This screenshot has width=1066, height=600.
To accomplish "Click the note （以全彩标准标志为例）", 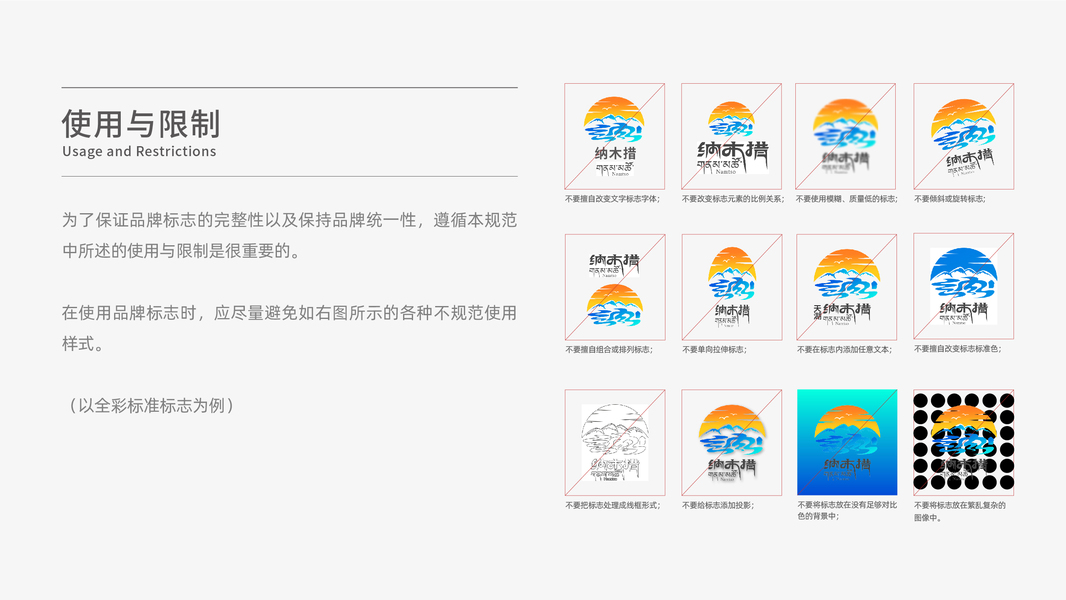I will [x=150, y=406].
